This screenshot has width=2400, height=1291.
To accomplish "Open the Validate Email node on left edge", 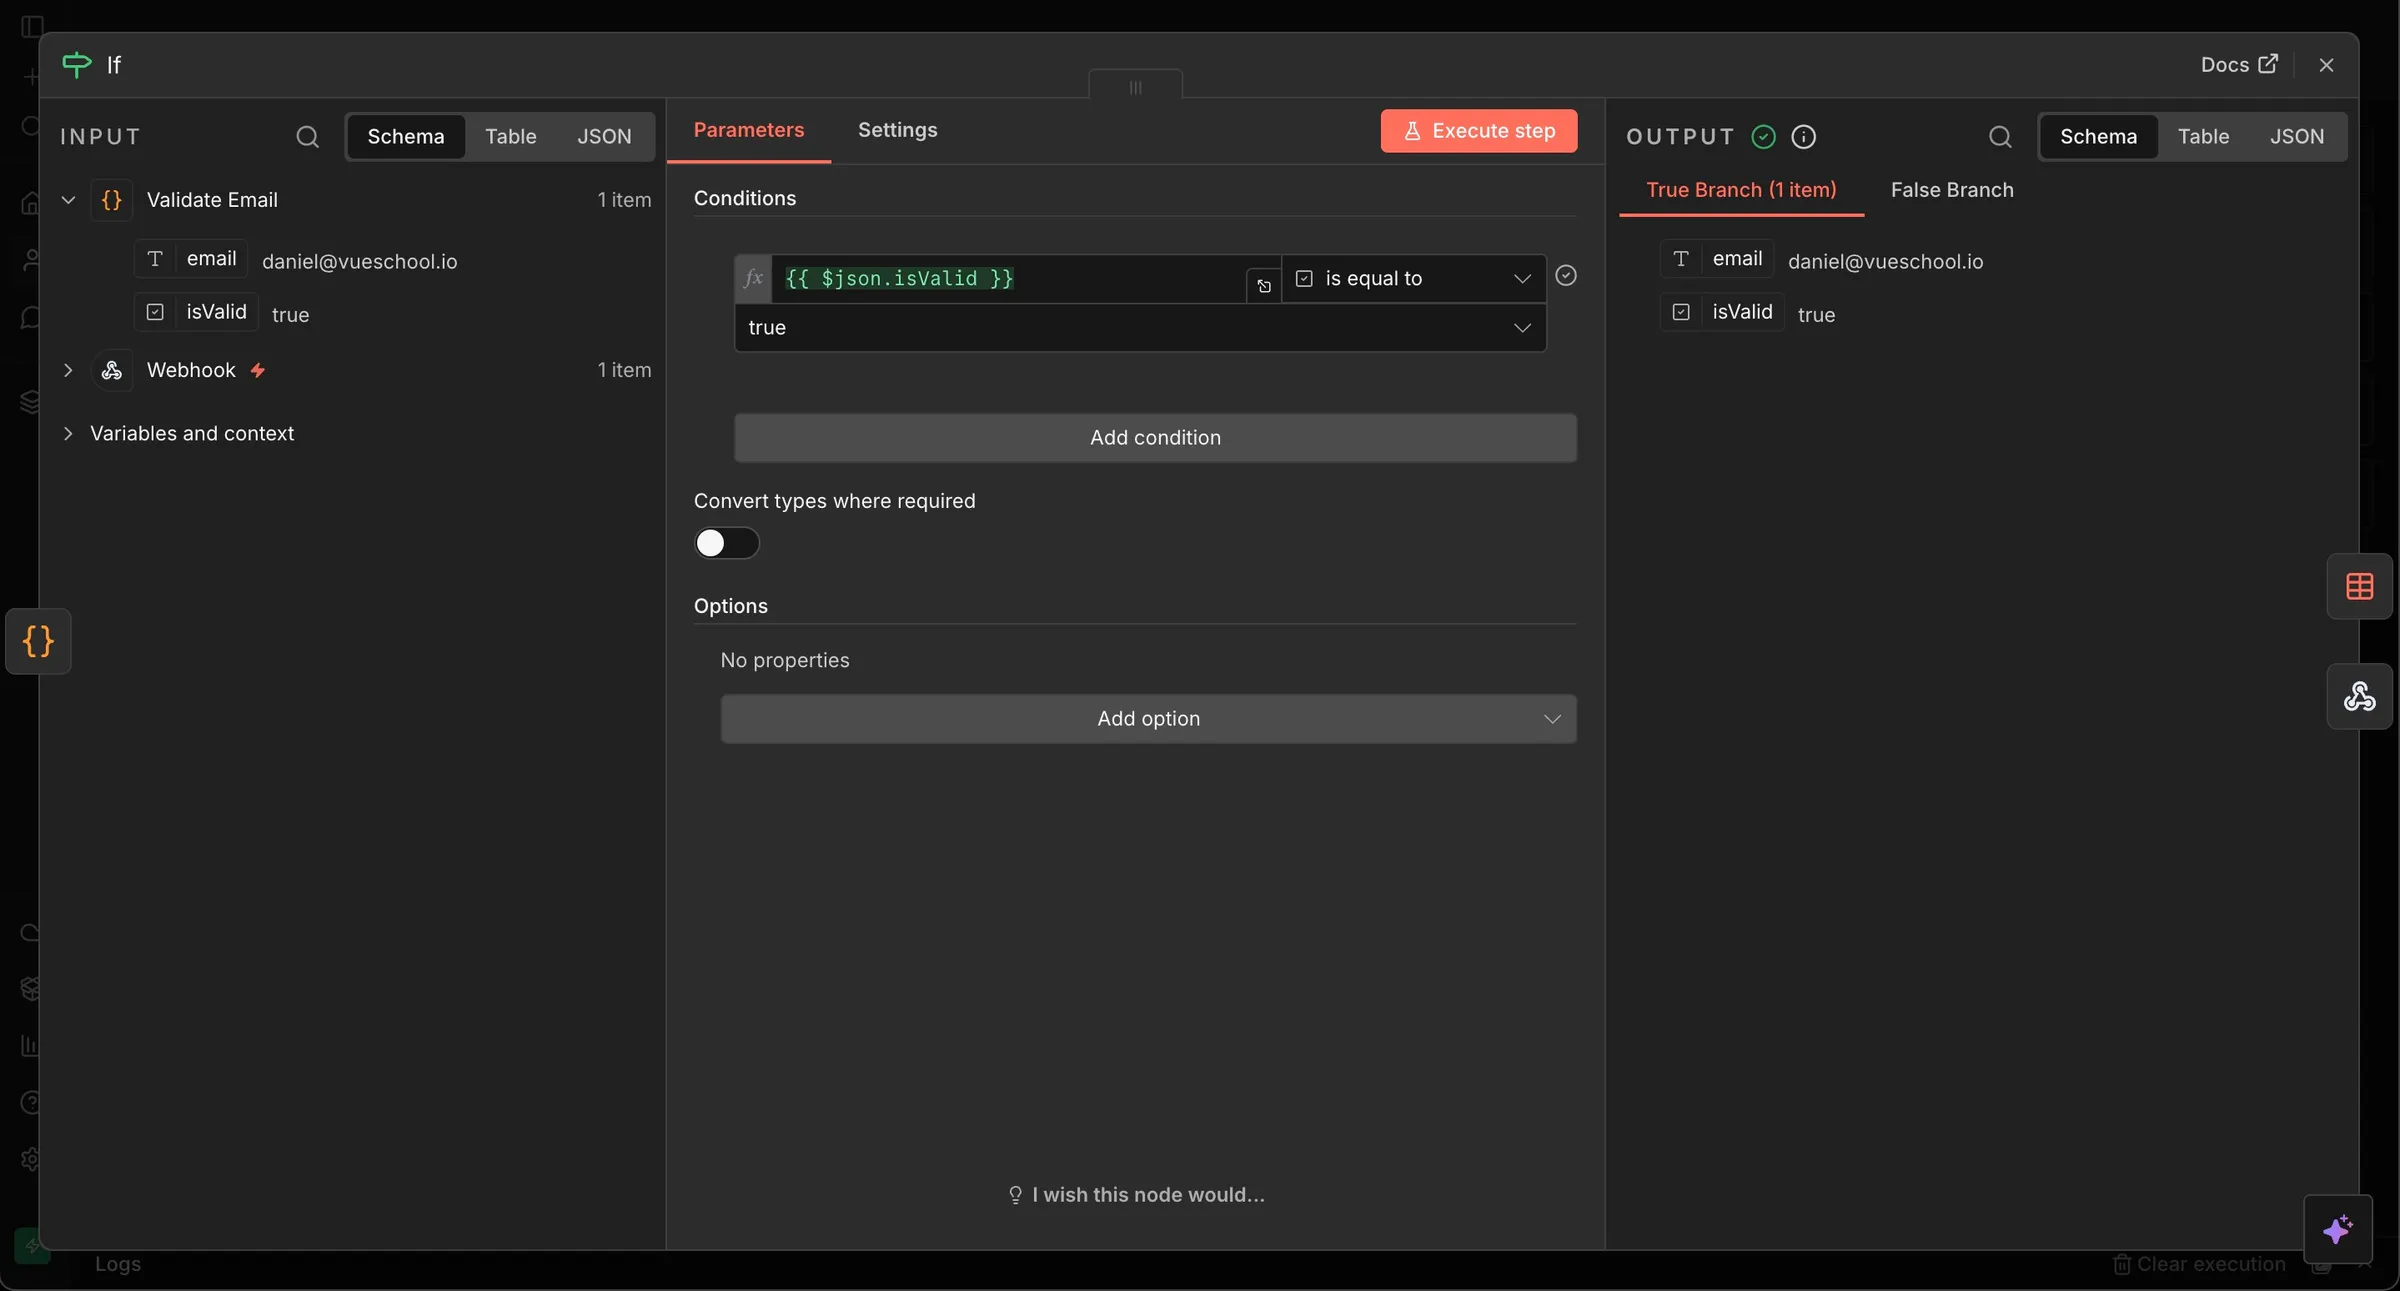I will point(38,641).
